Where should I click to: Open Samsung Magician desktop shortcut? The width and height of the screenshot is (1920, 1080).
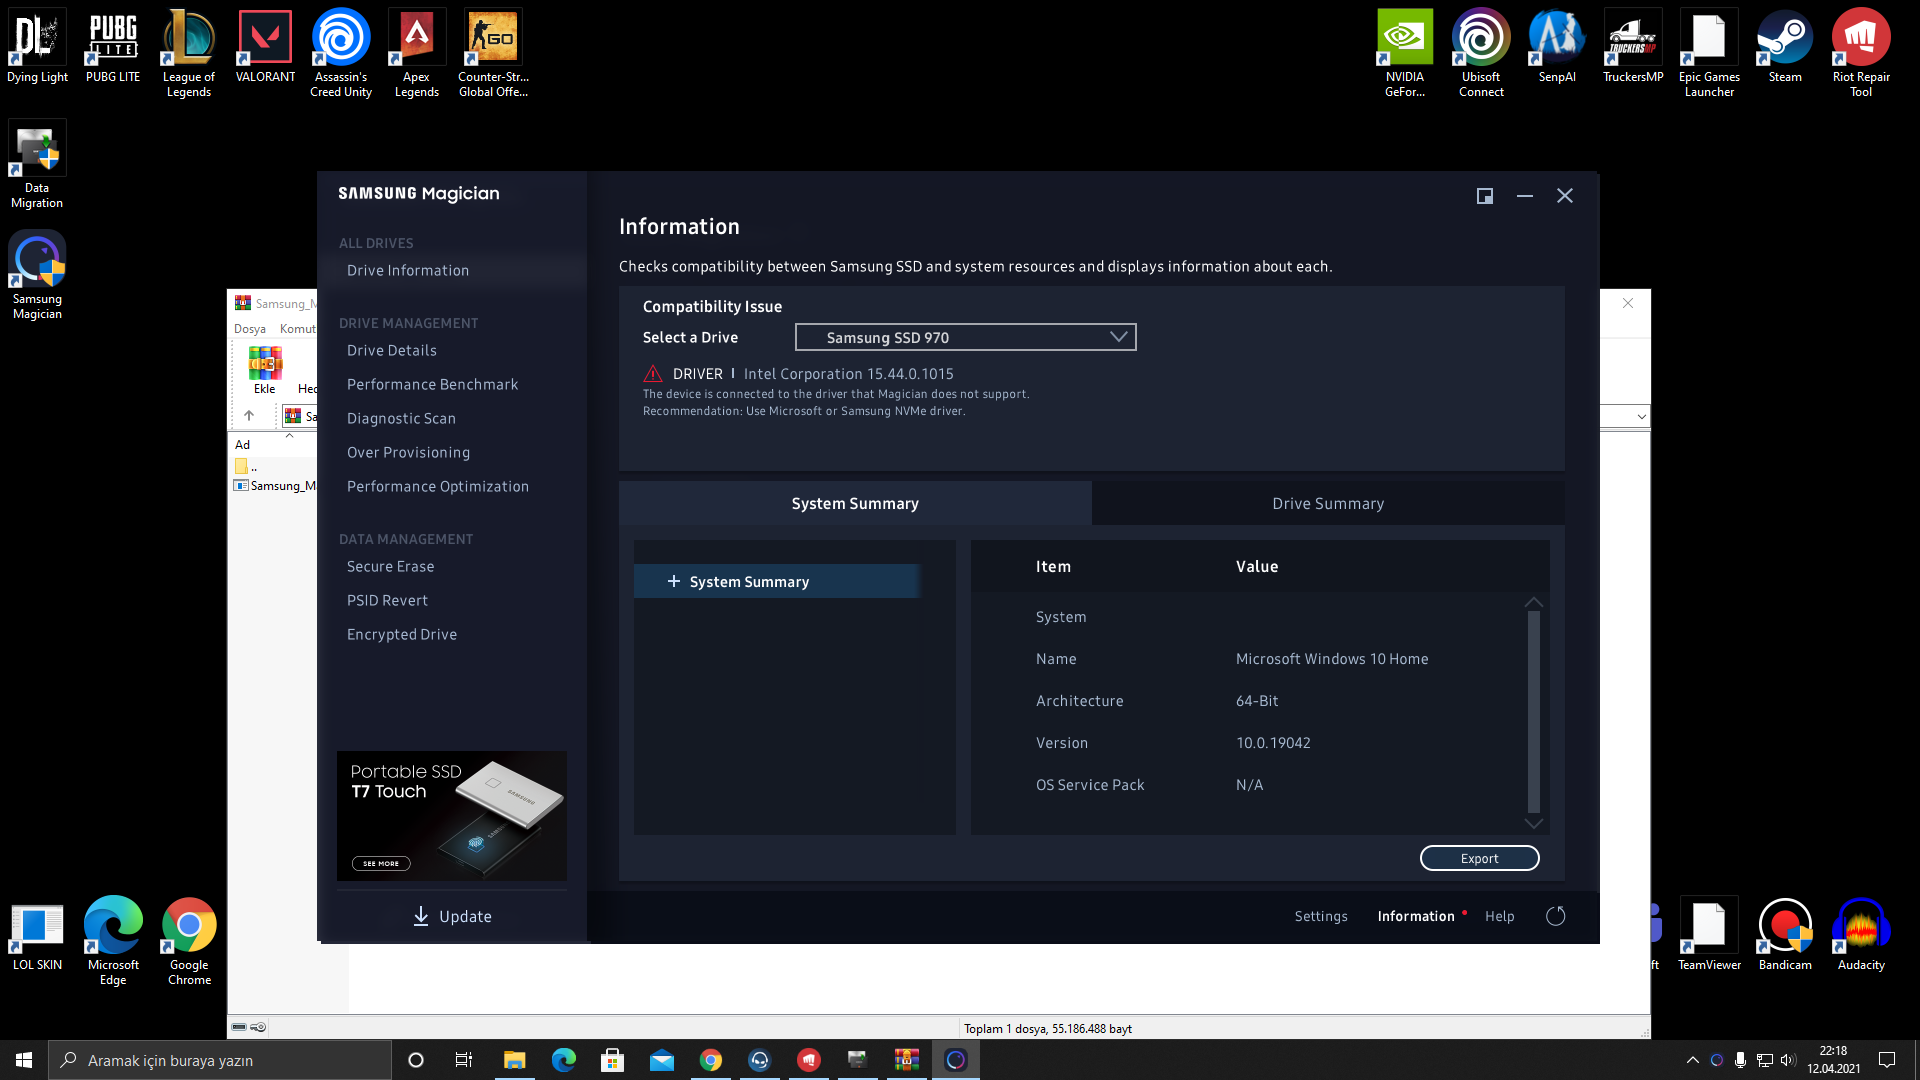(37, 276)
